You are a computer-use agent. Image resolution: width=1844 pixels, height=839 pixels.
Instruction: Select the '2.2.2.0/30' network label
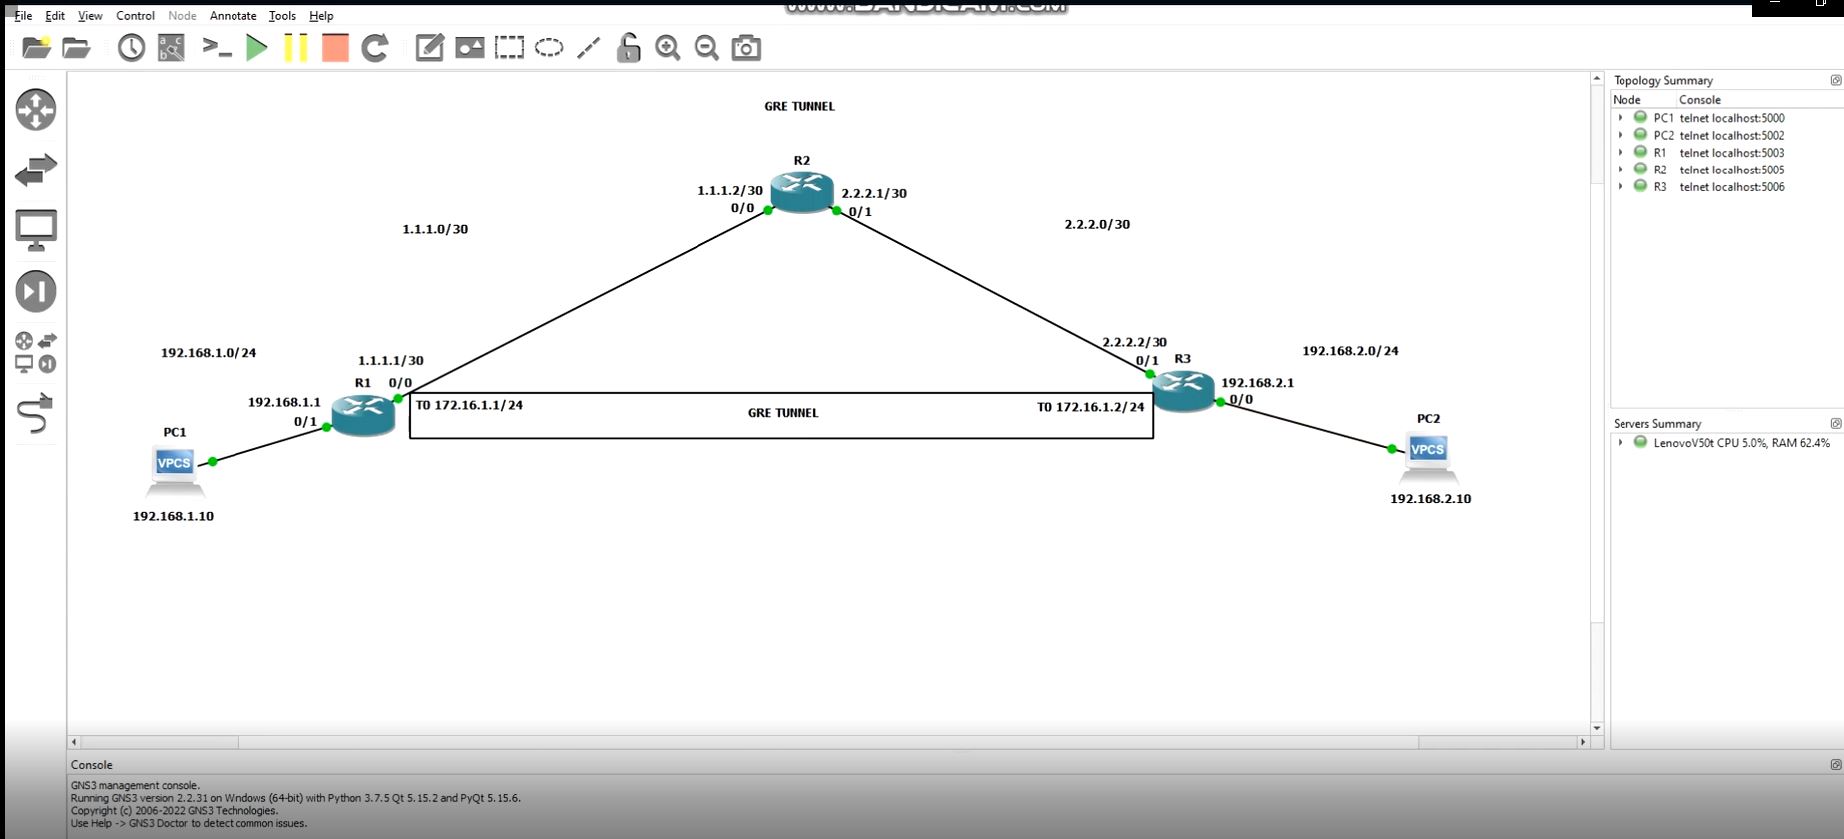point(1097,224)
